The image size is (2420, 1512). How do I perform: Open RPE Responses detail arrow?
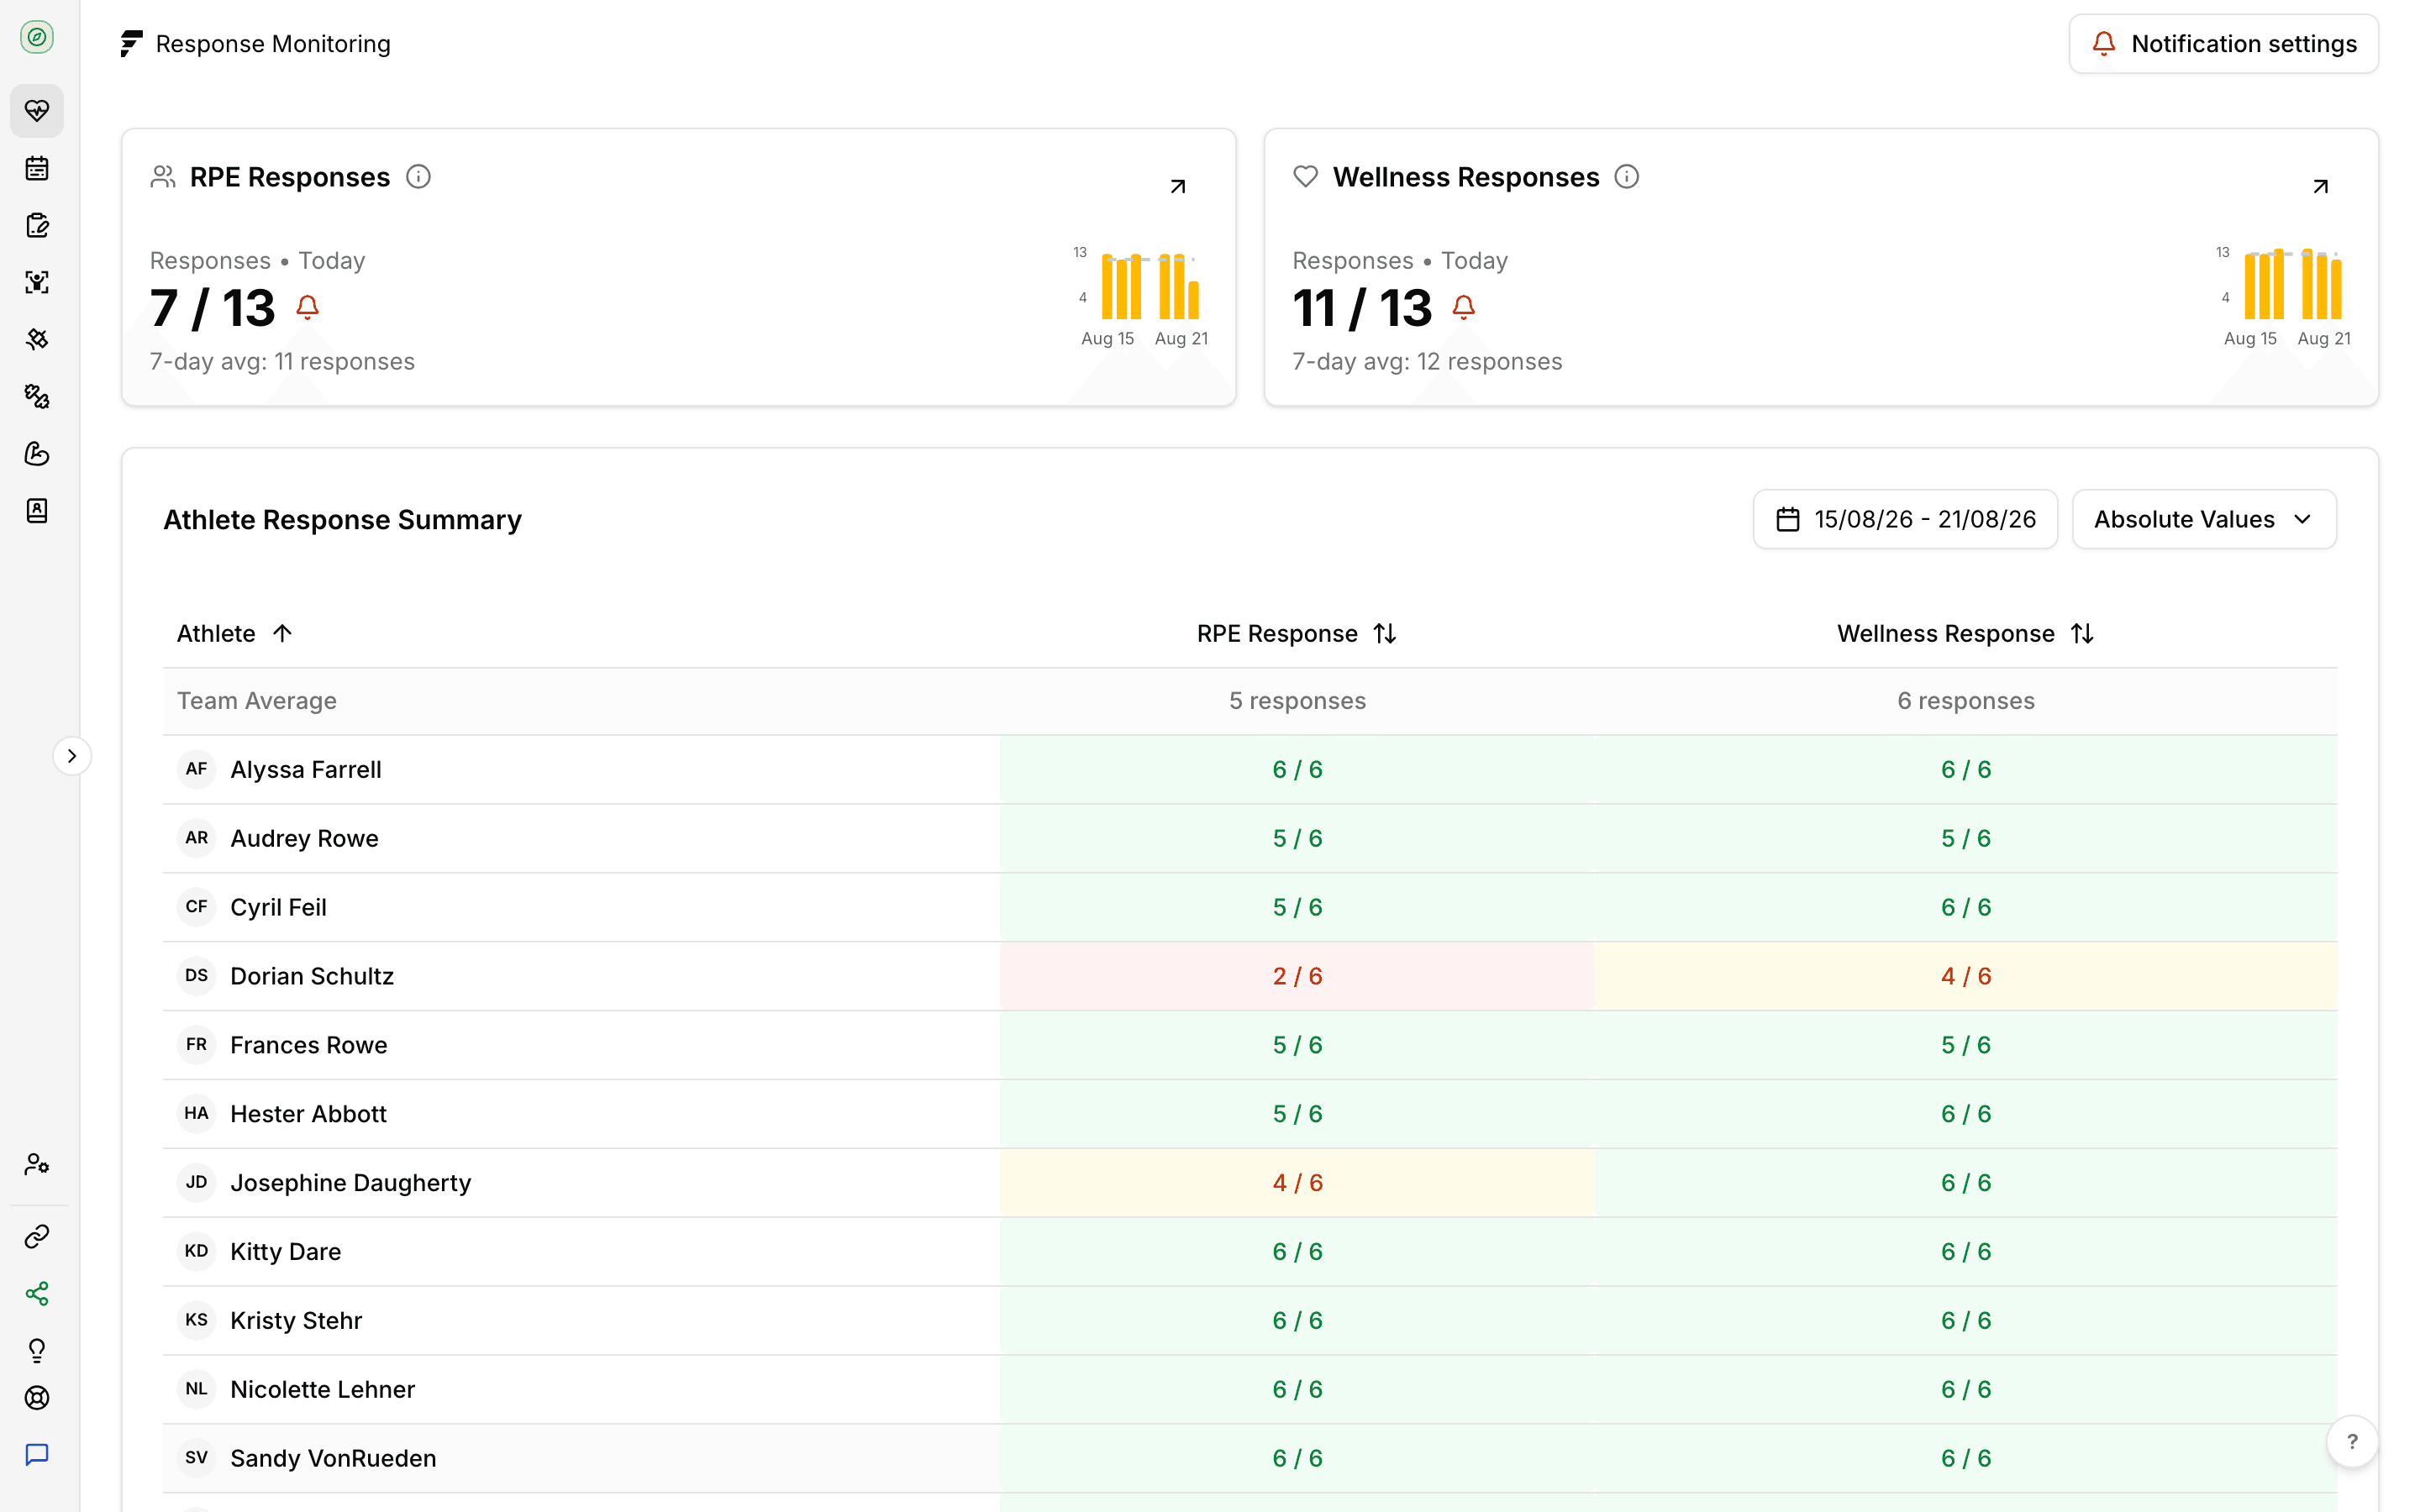(1178, 187)
